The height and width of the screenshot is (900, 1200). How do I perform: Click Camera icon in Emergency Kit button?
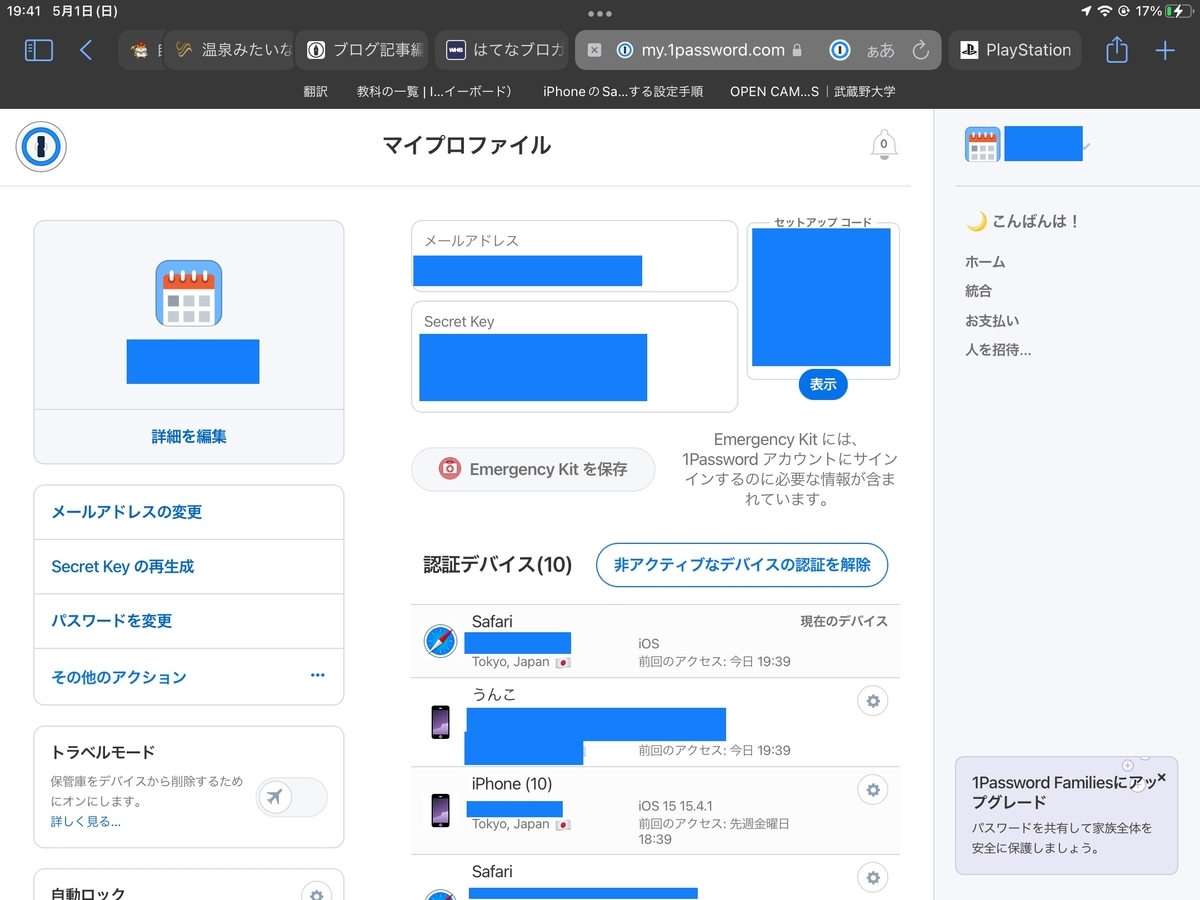pos(450,468)
